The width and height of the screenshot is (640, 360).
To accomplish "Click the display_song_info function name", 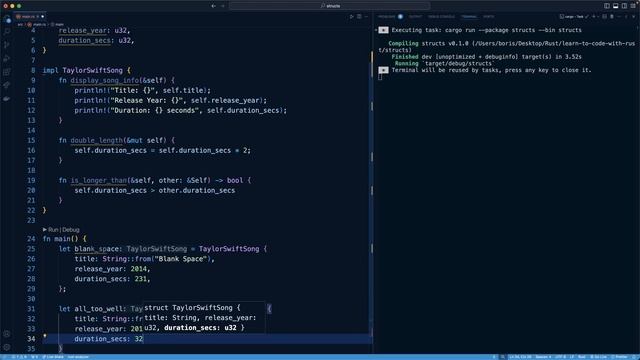I will 105,80.
